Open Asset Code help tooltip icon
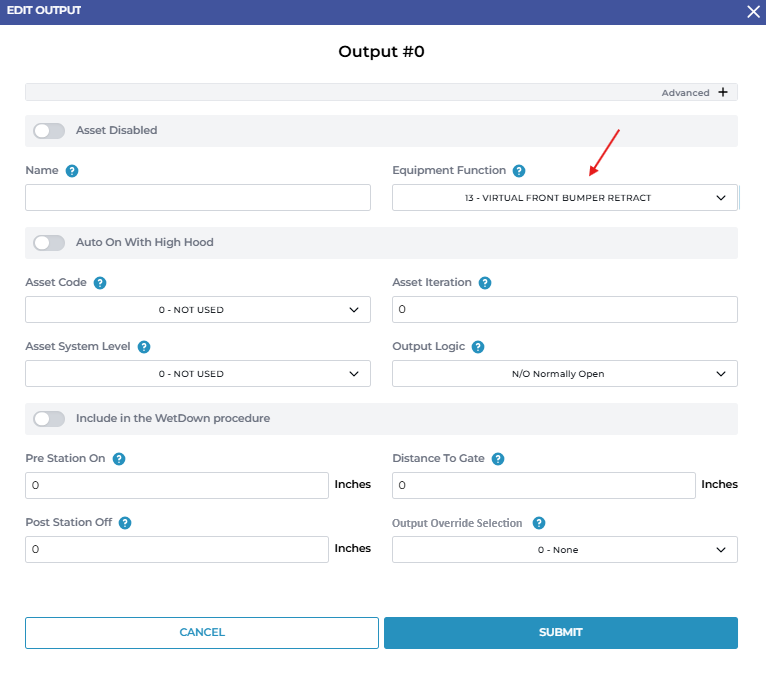The height and width of the screenshot is (691, 766). coord(100,283)
